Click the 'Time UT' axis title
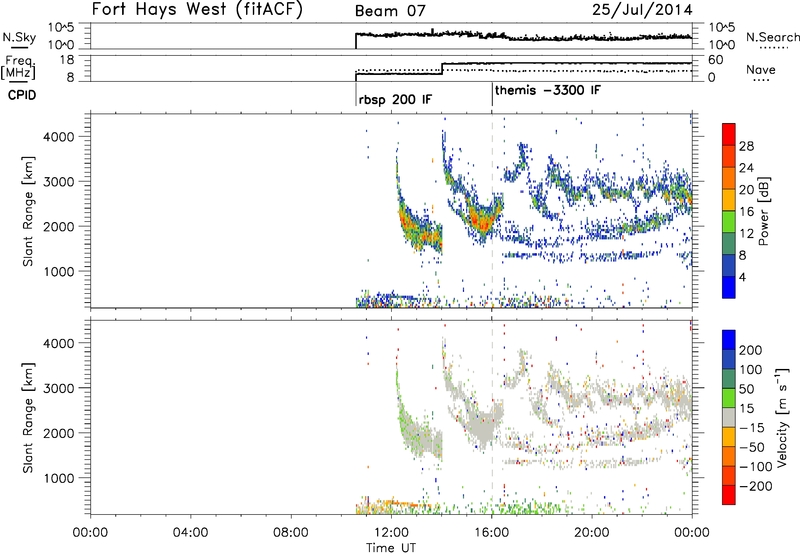 click(391, 548)
